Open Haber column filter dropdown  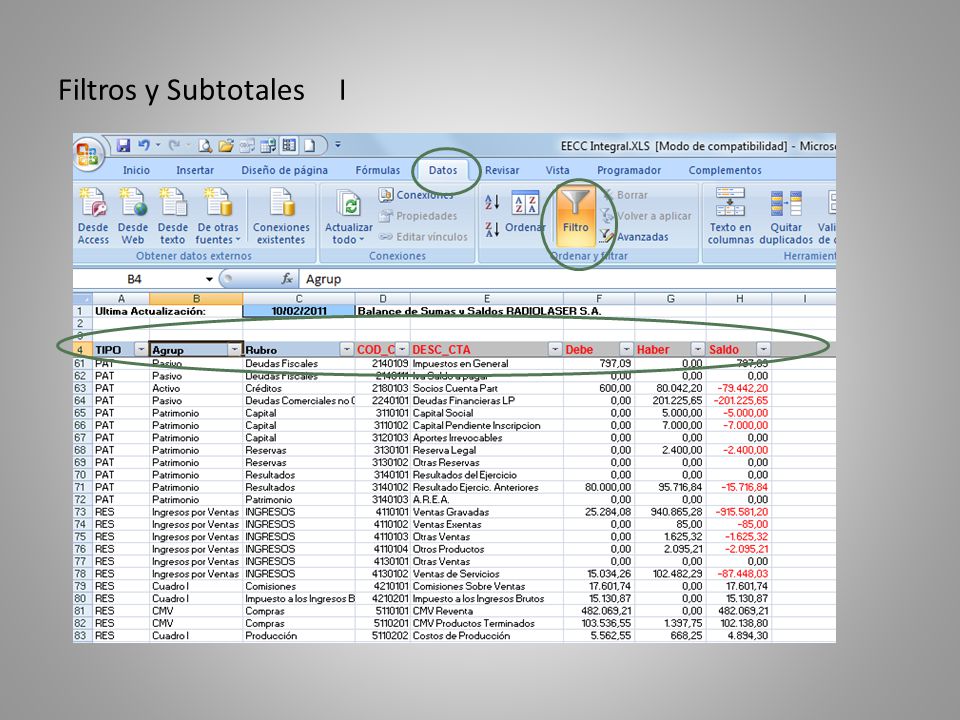[698, 350]
